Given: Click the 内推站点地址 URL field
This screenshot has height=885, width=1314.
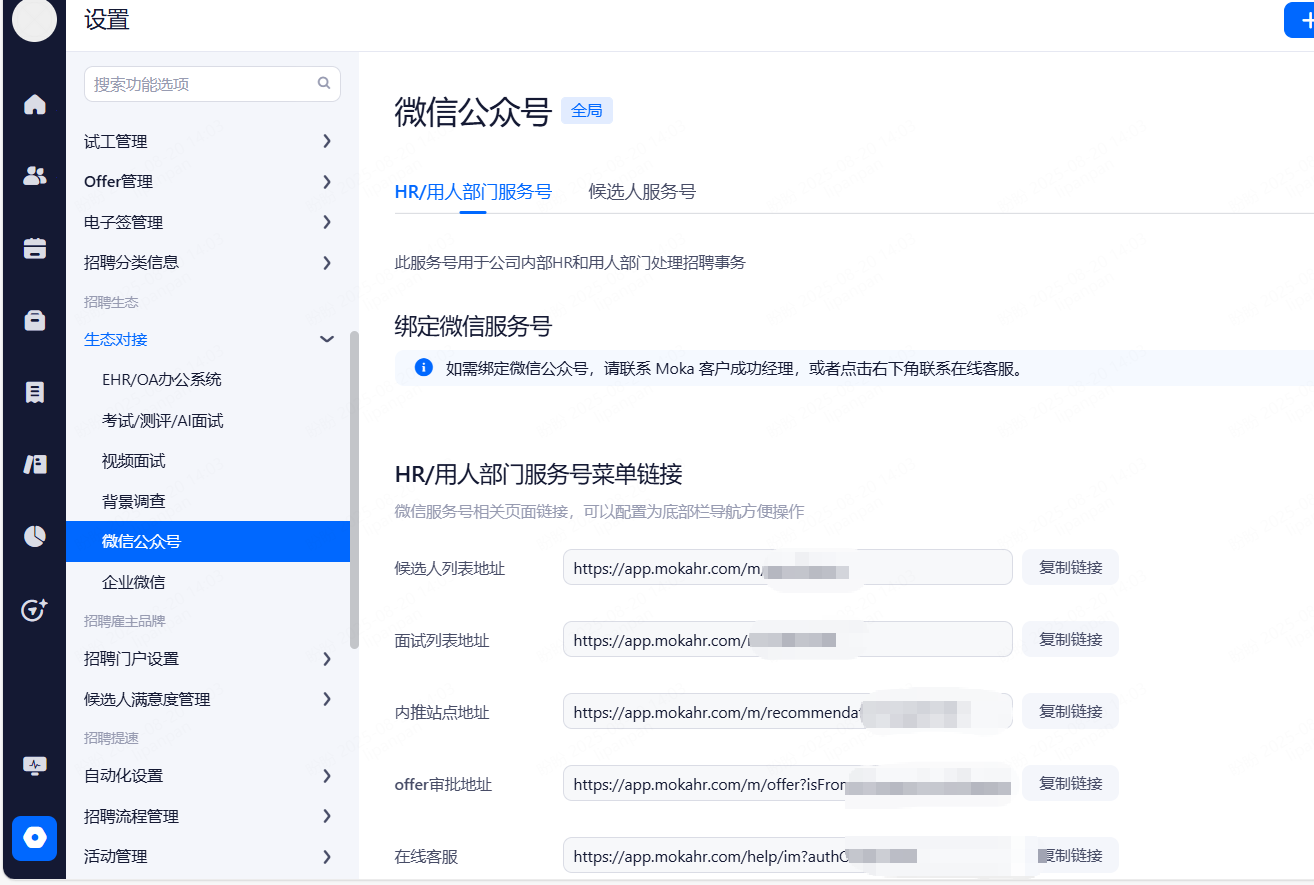Looking at the screenshot, I should click(715, 713).
